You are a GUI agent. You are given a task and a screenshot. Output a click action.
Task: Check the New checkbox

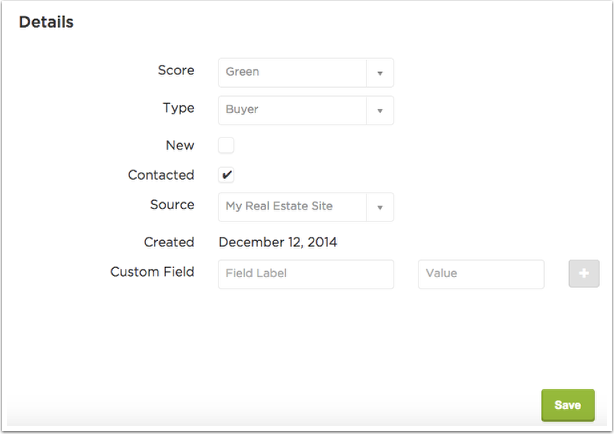tap(226, 145)
